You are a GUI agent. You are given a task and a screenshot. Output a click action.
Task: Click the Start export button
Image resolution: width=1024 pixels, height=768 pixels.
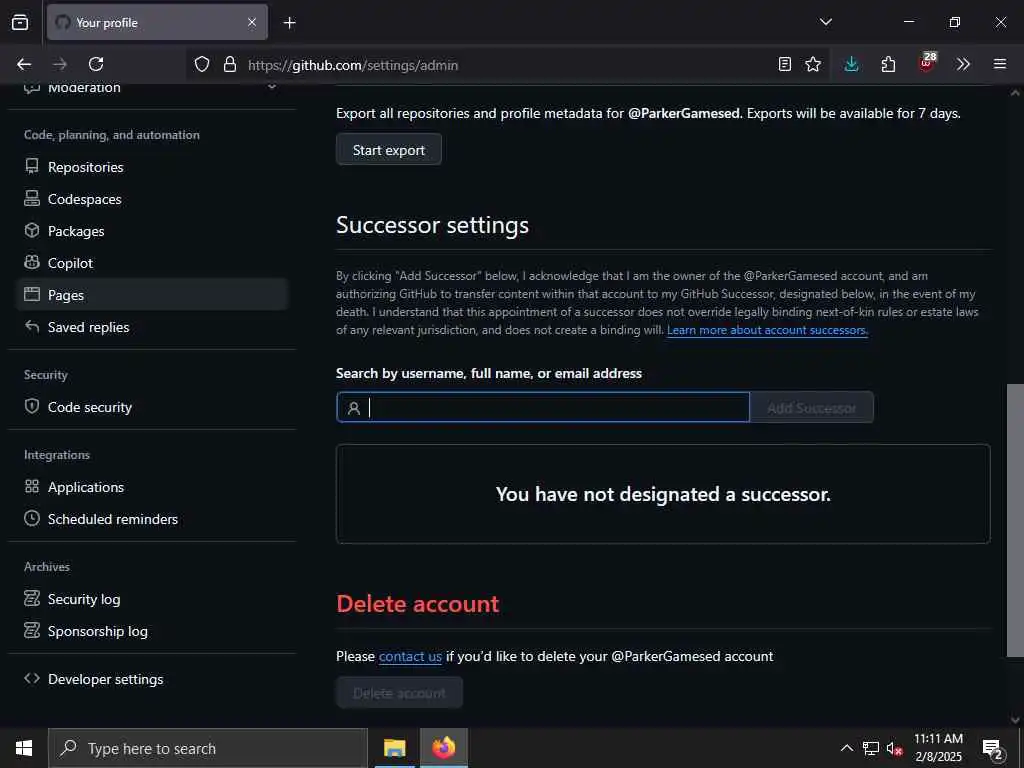tap(389, 150)
